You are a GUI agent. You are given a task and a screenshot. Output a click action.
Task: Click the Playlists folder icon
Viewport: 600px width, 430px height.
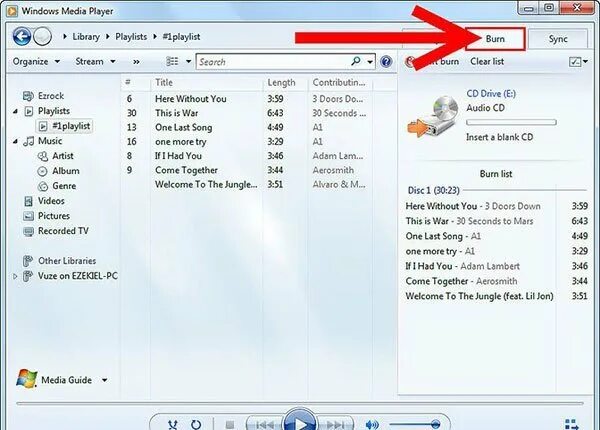click(x=29, y=111)
